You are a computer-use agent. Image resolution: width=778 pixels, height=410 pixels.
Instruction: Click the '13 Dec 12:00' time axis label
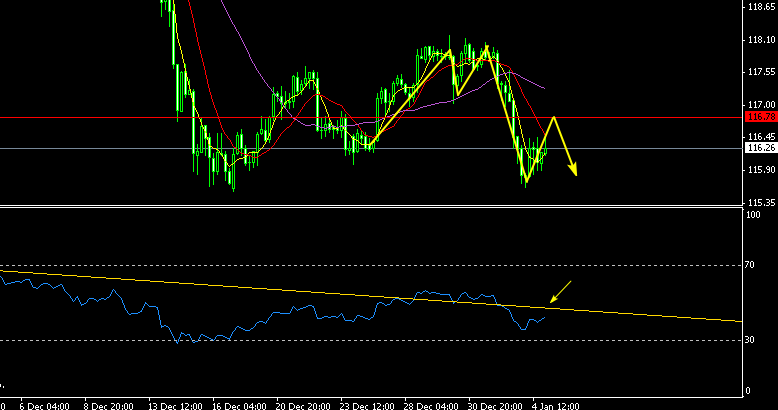tap(175, 406)
